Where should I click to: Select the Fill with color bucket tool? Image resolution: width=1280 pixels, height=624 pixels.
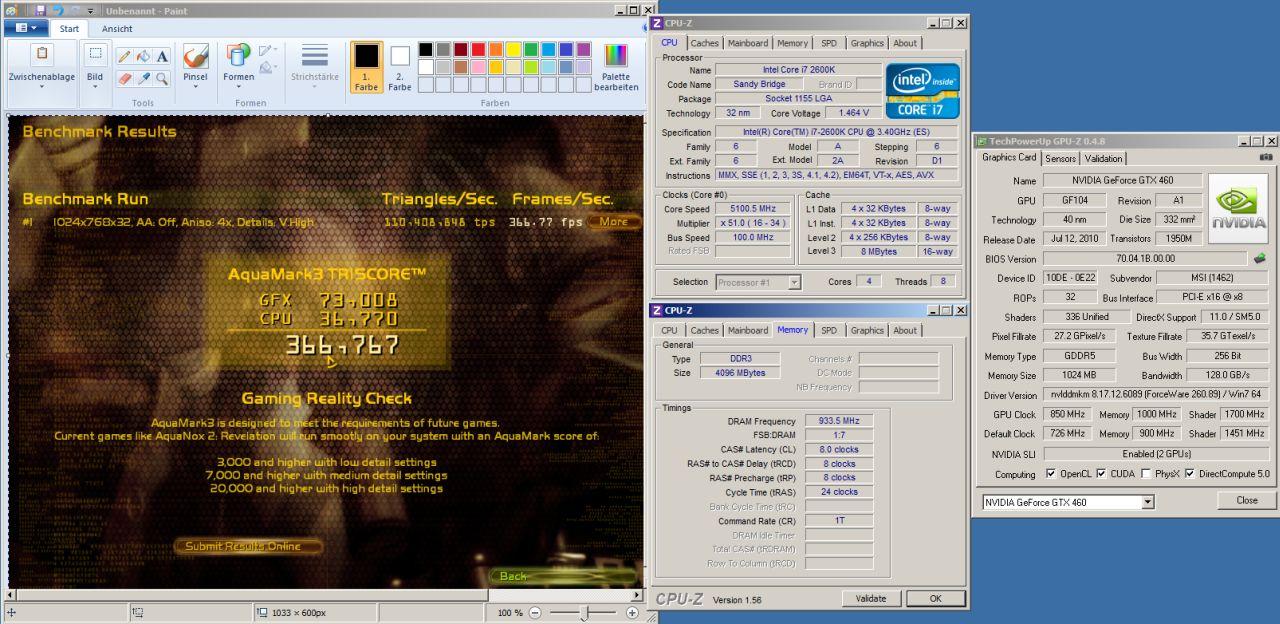coord(143,56)
